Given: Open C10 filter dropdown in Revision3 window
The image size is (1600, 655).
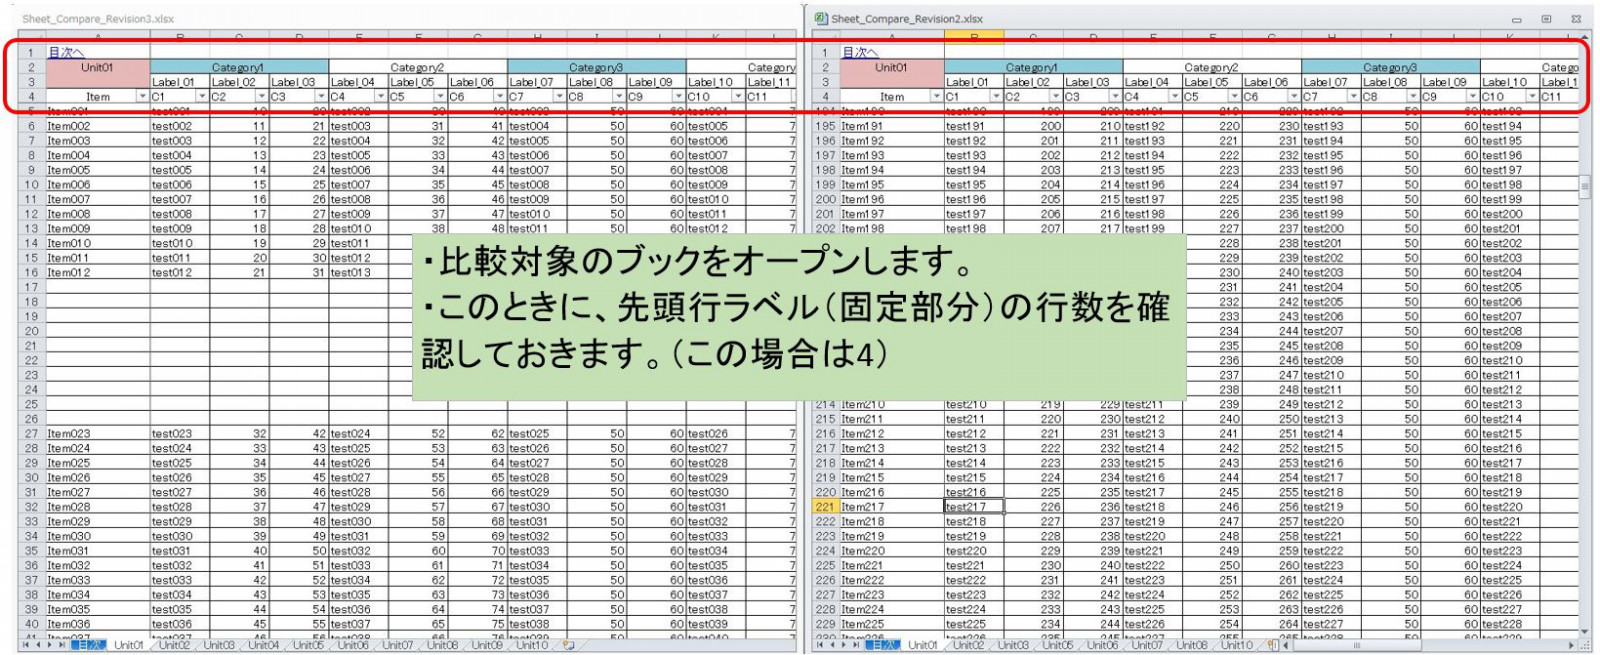Looking at the screenshot, I should coord(738,97).
